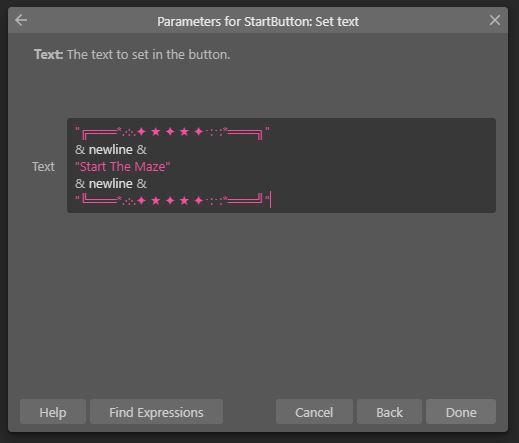
Task: Click the first newline keyword in expression
Action: (111, 150)
